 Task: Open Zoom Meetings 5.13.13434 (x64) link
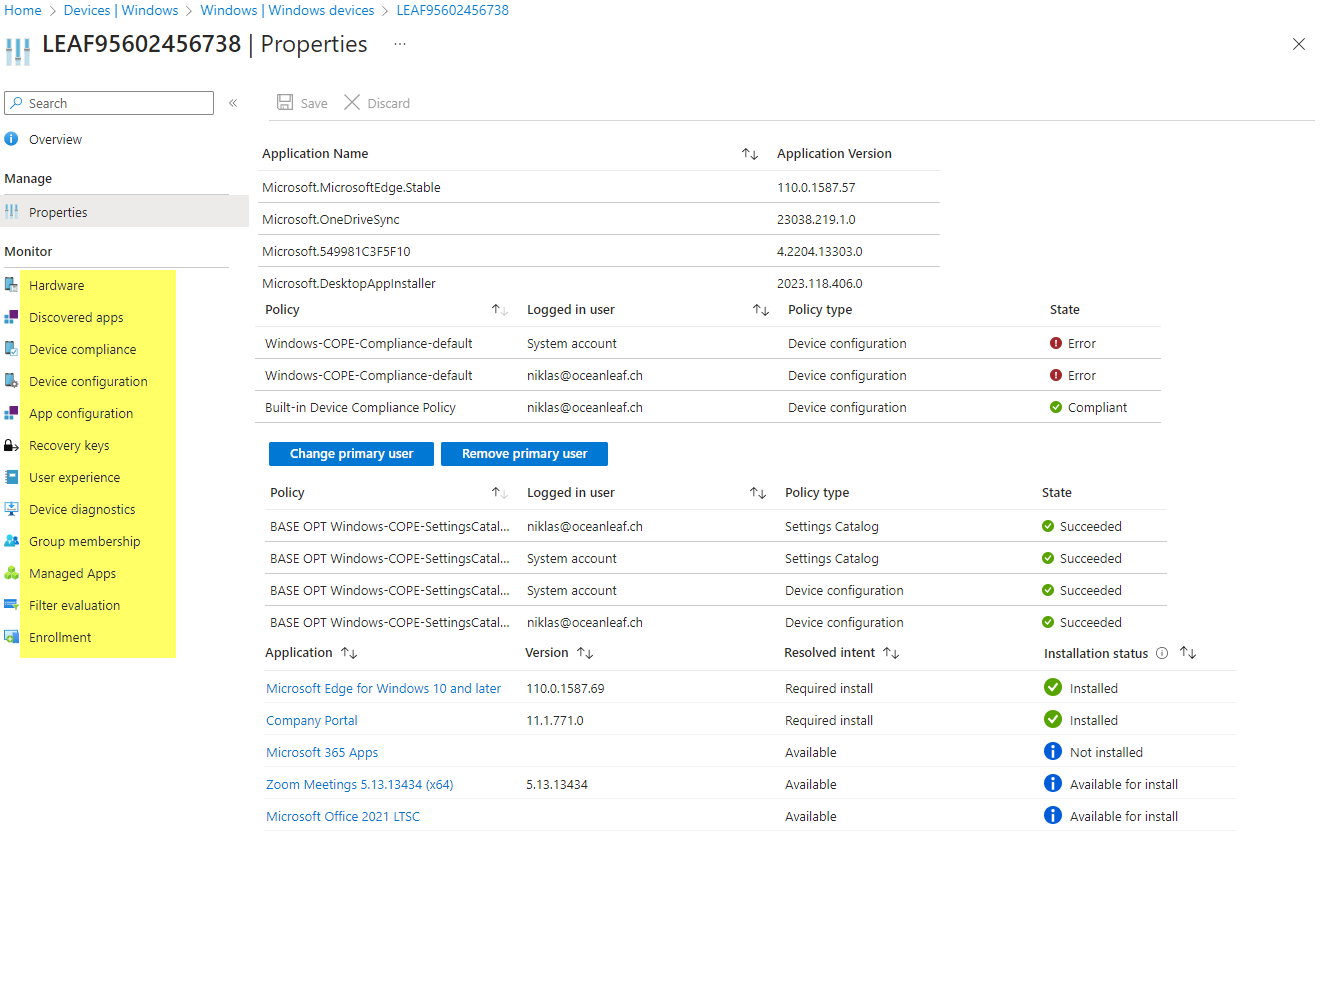pyautogui.click(x=360, y=784)
